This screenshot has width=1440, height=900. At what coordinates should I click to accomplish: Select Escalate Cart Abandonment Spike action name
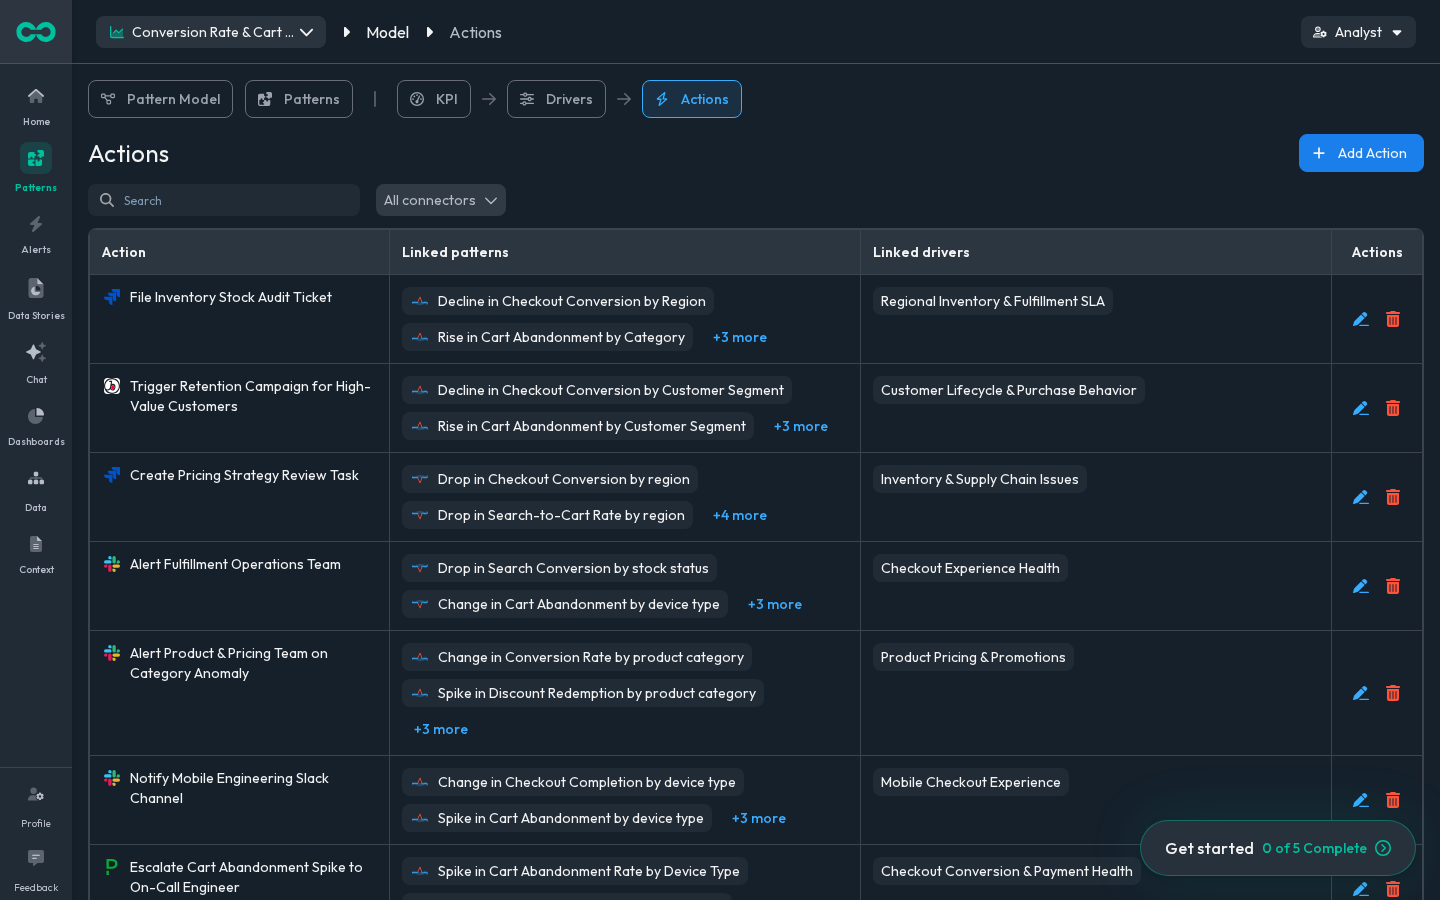tap(246, 877)
